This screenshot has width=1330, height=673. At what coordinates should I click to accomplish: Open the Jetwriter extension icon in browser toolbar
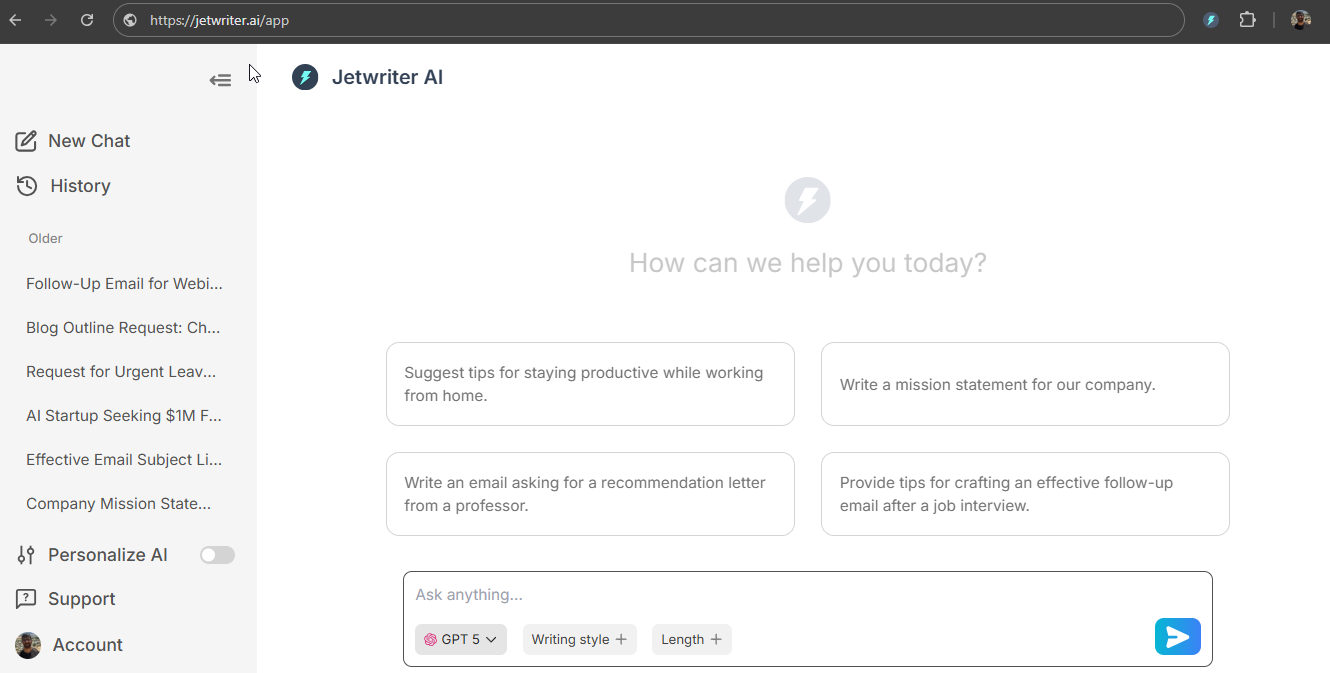coord(1211,20)
